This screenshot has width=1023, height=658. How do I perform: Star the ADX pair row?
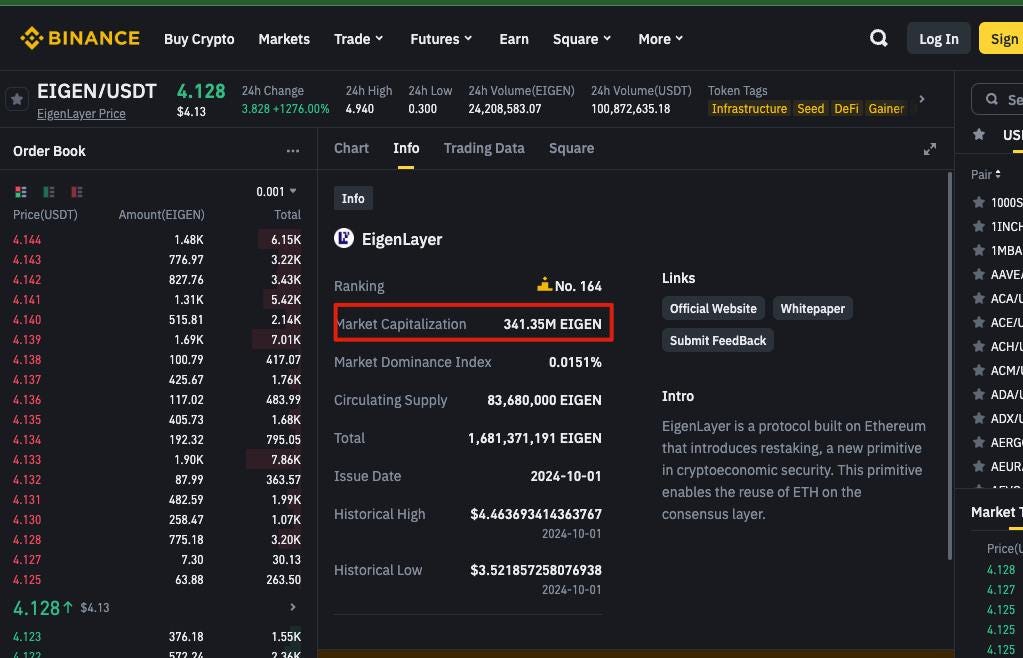coord(979,418)
